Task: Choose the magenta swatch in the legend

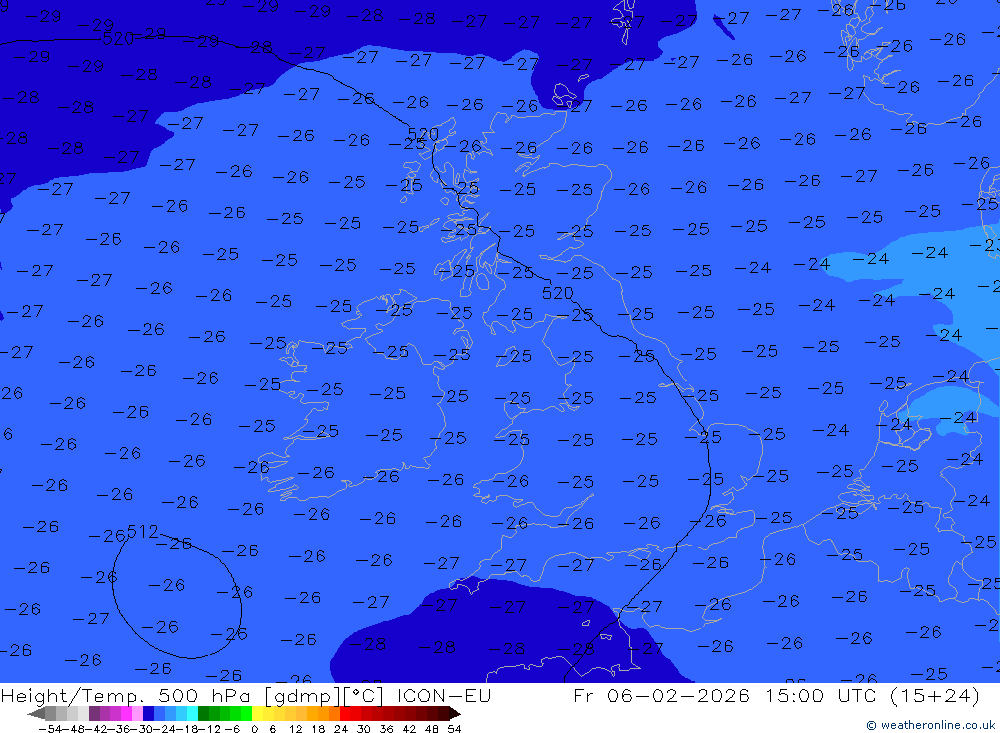Action: (x=126, y=713)
